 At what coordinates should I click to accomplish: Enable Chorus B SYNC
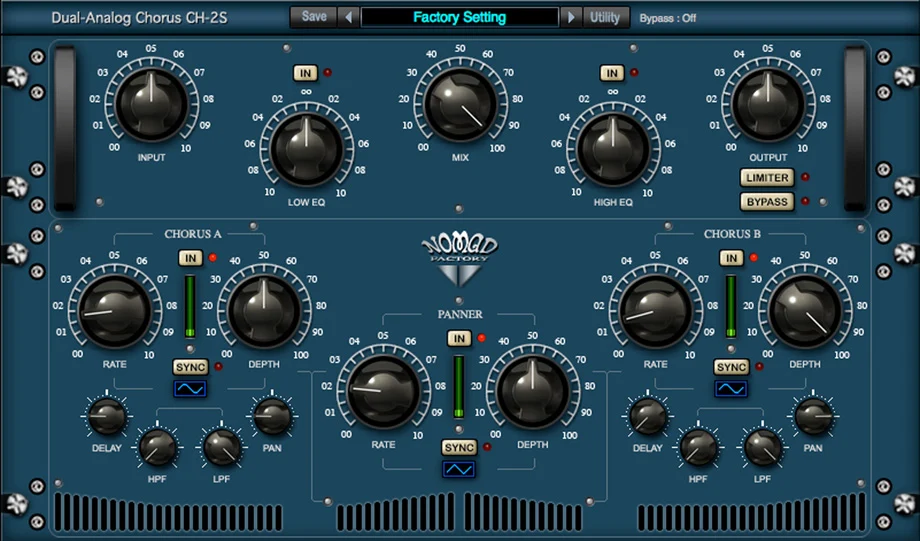click(x=731, y=367)
